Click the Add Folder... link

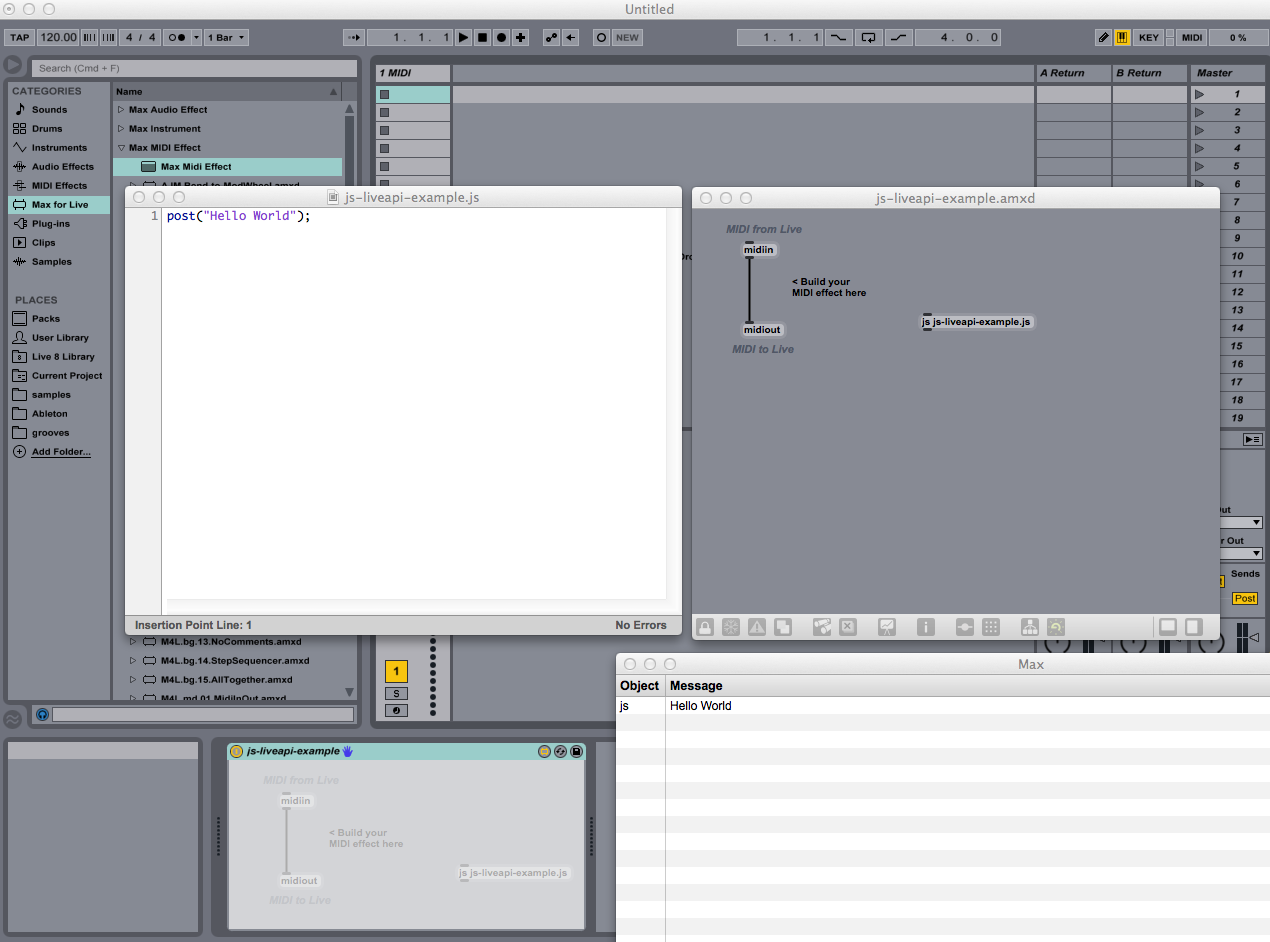pos(61,452)
